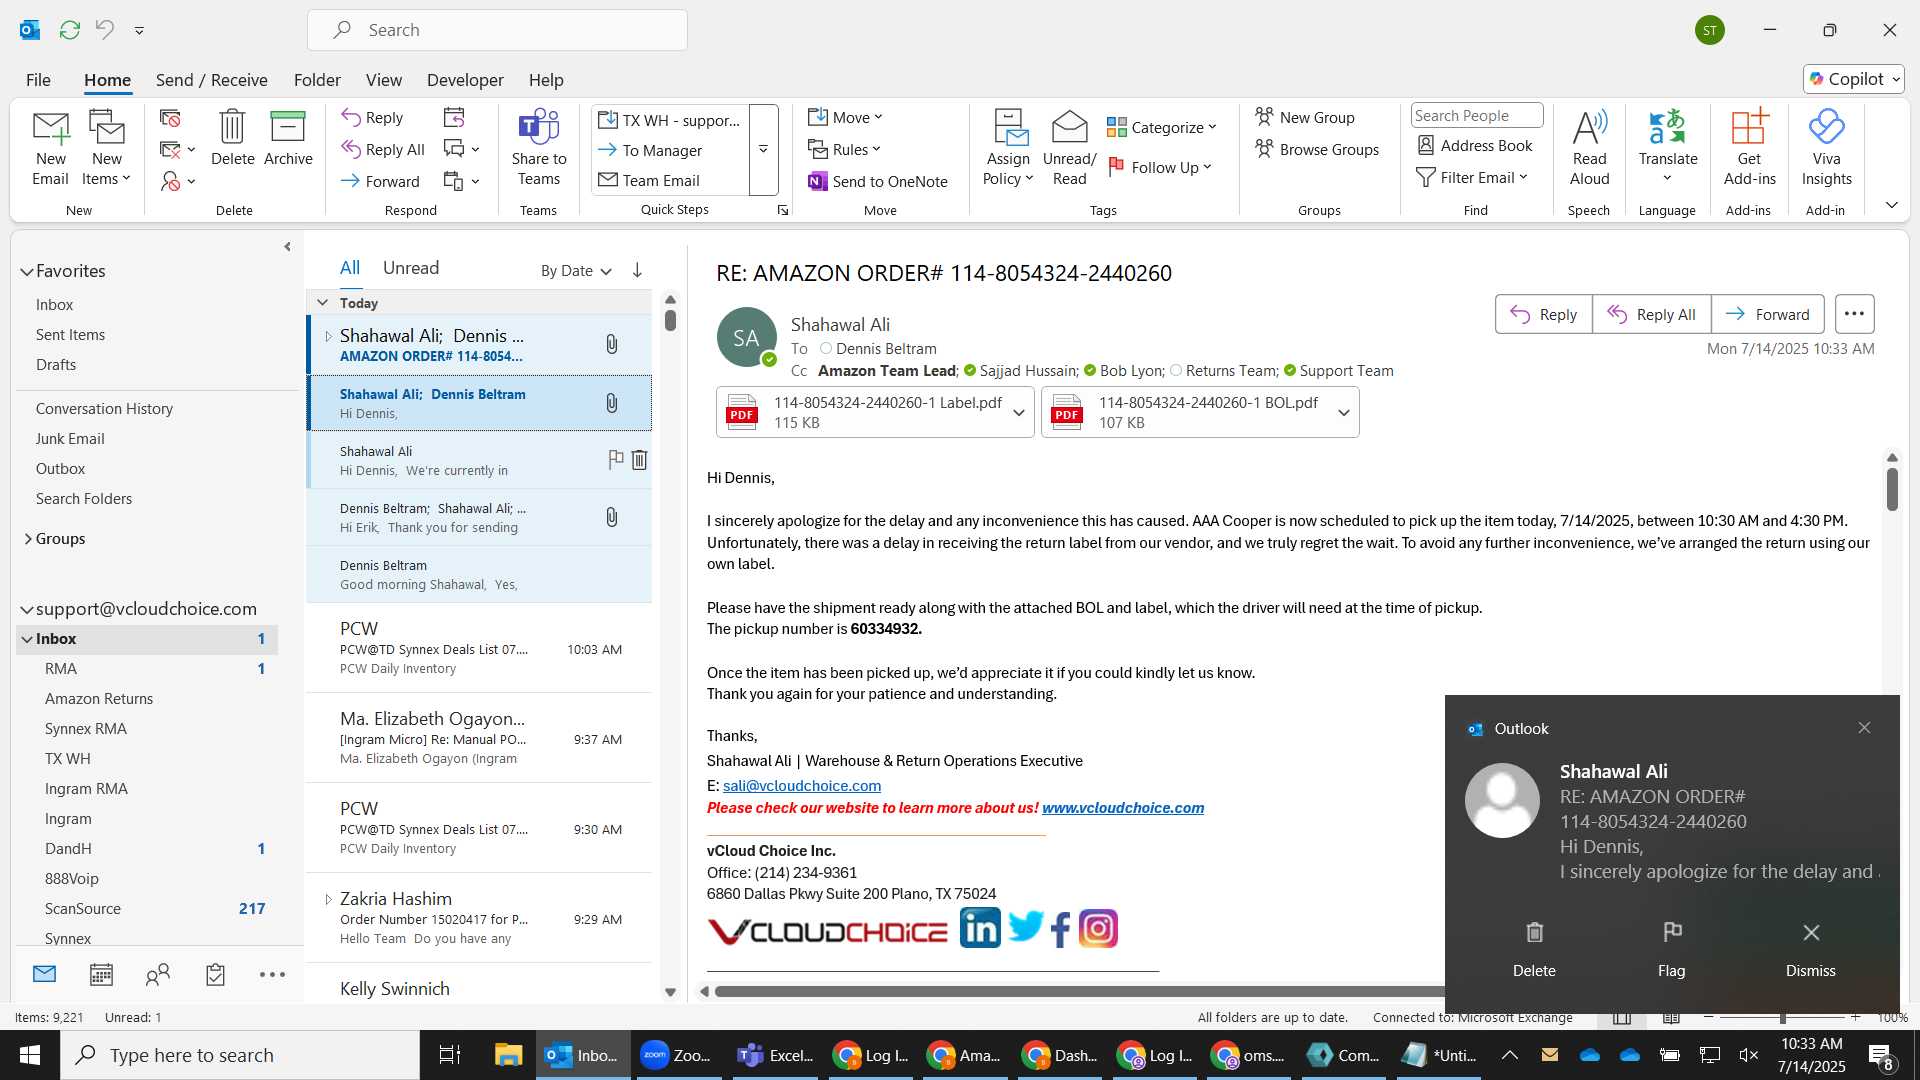
Task: Click Flag in the Outlook notification
Action: [1671, 950]
